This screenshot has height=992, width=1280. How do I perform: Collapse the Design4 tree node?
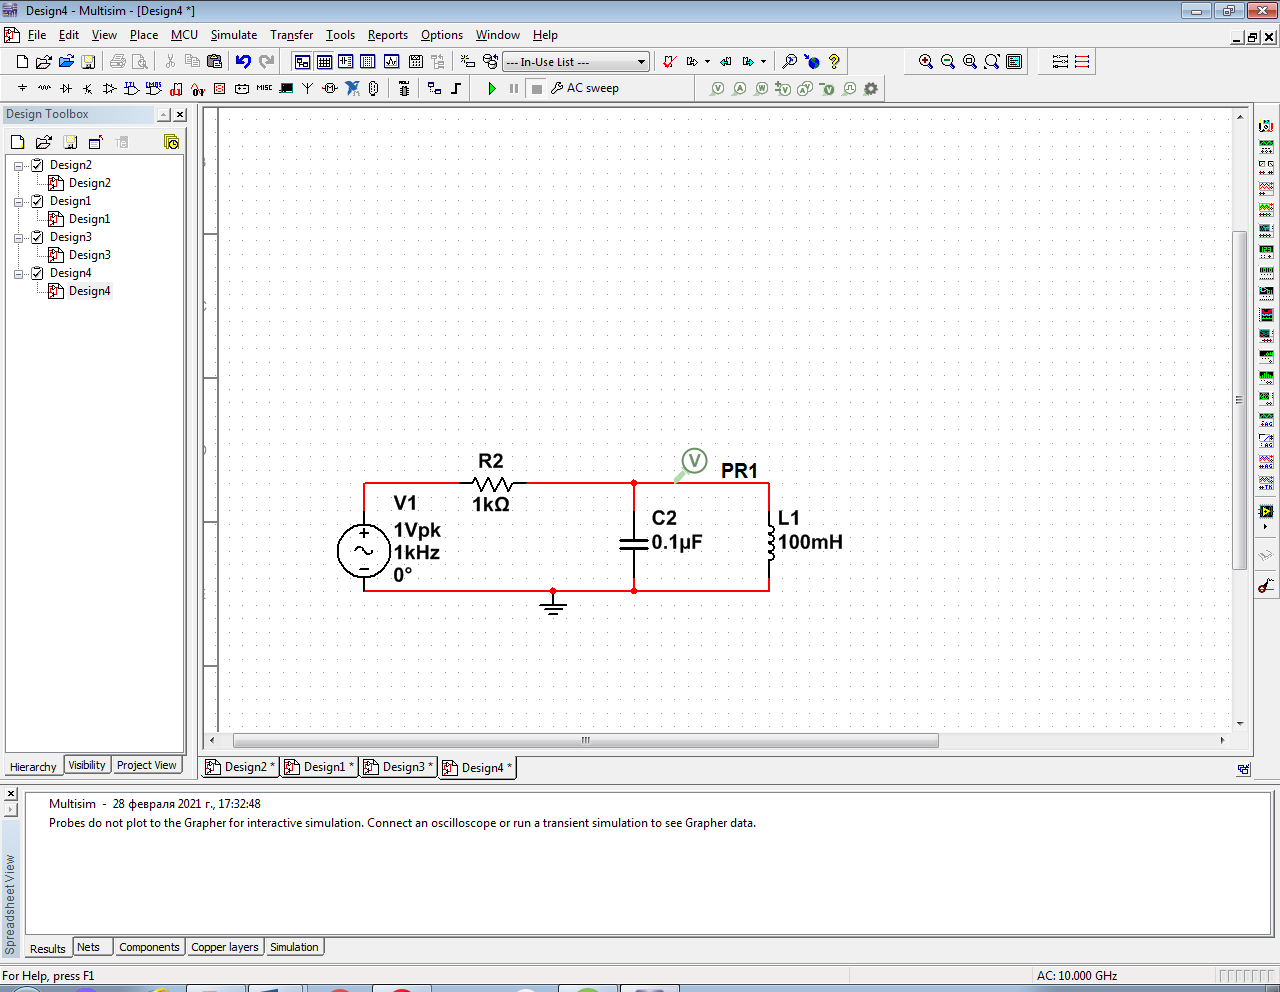click(x=18, y=273)
